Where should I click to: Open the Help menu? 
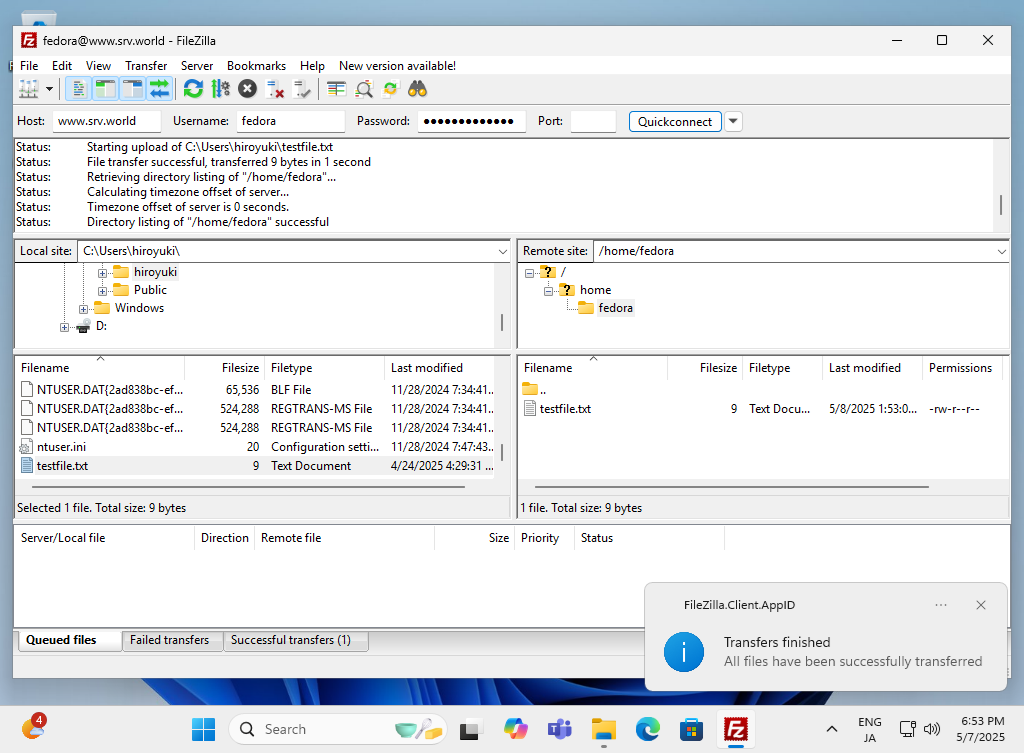pyautogui.click(x=312, y=66)
